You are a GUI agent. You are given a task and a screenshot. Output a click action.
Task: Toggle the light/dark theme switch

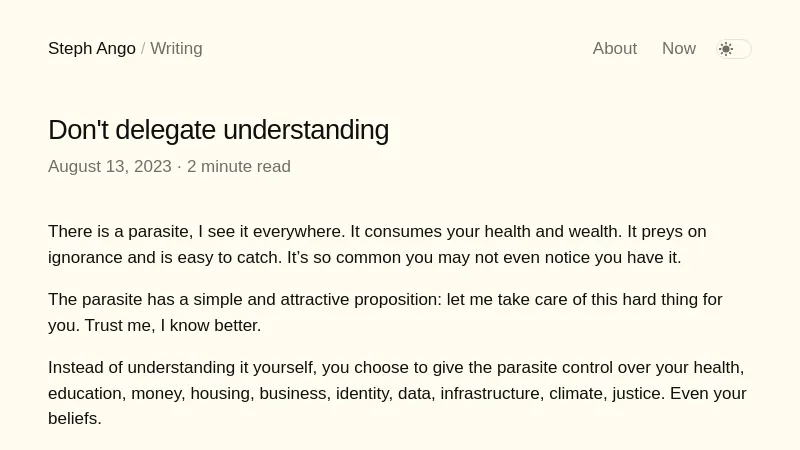click(x=735, y=49)
